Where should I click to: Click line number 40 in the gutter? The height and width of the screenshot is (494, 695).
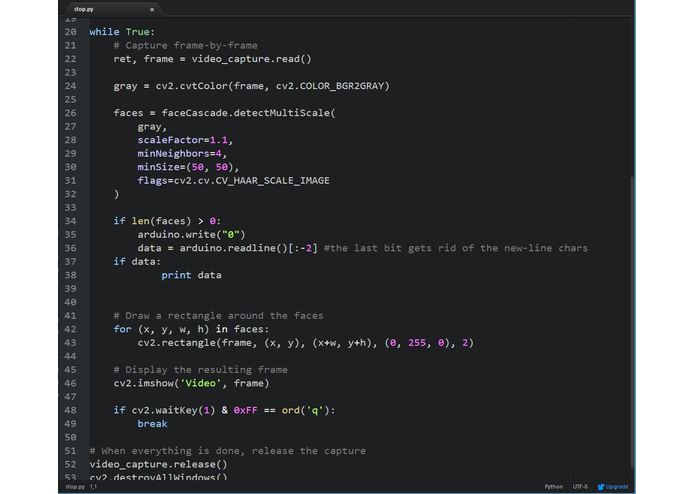(70, 302)
